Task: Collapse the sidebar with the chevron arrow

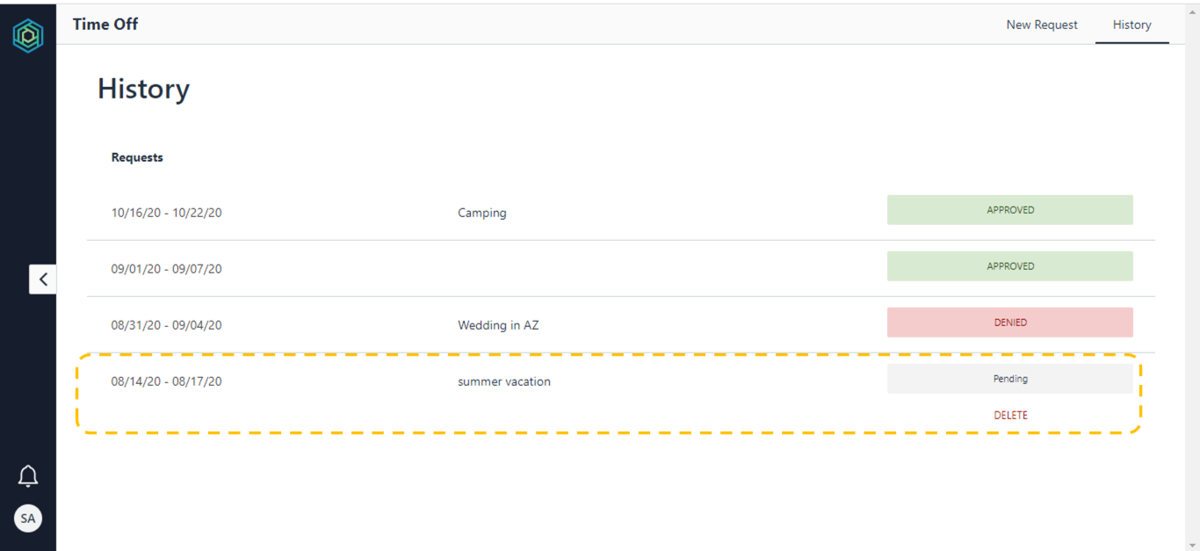Action: click(x=43, y=280)
